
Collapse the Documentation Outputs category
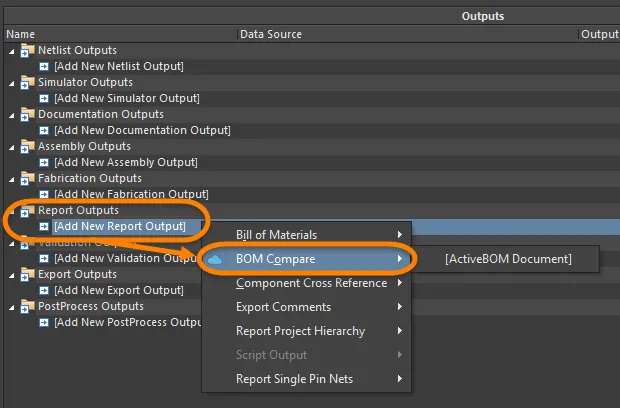click(x=12, y=115)
